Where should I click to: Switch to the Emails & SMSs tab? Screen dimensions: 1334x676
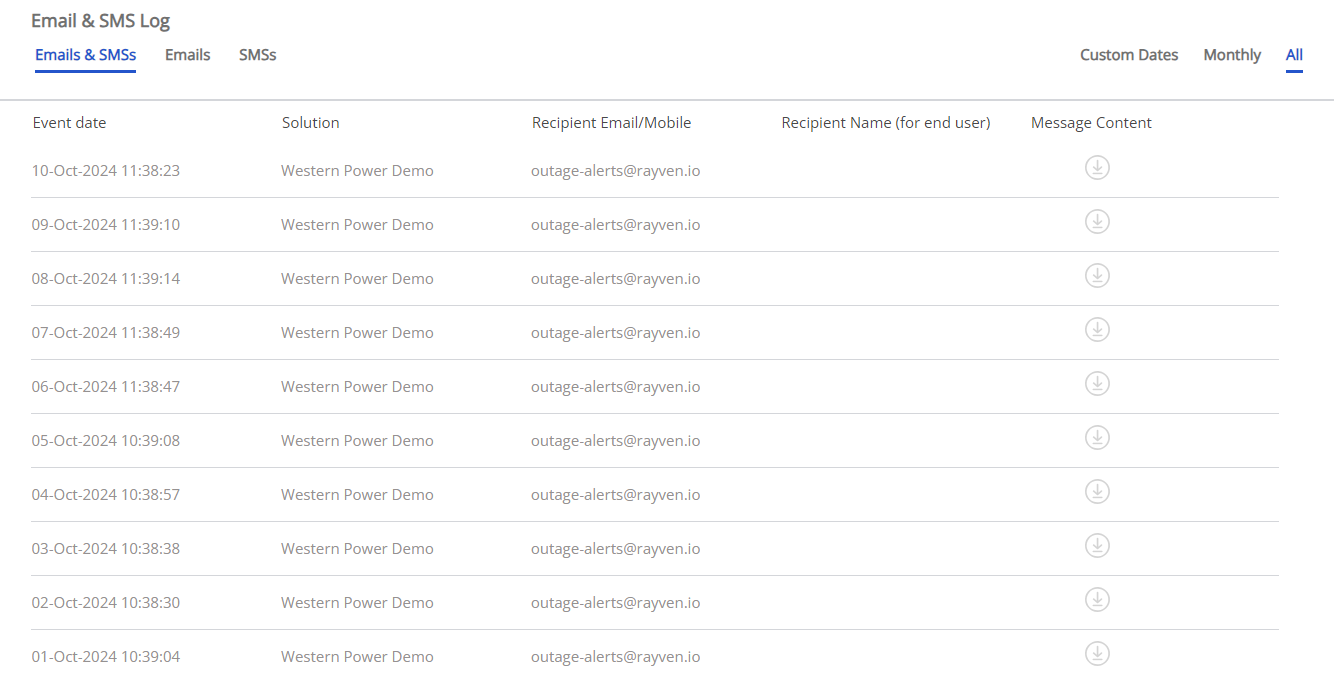click(x=85, y=55)
